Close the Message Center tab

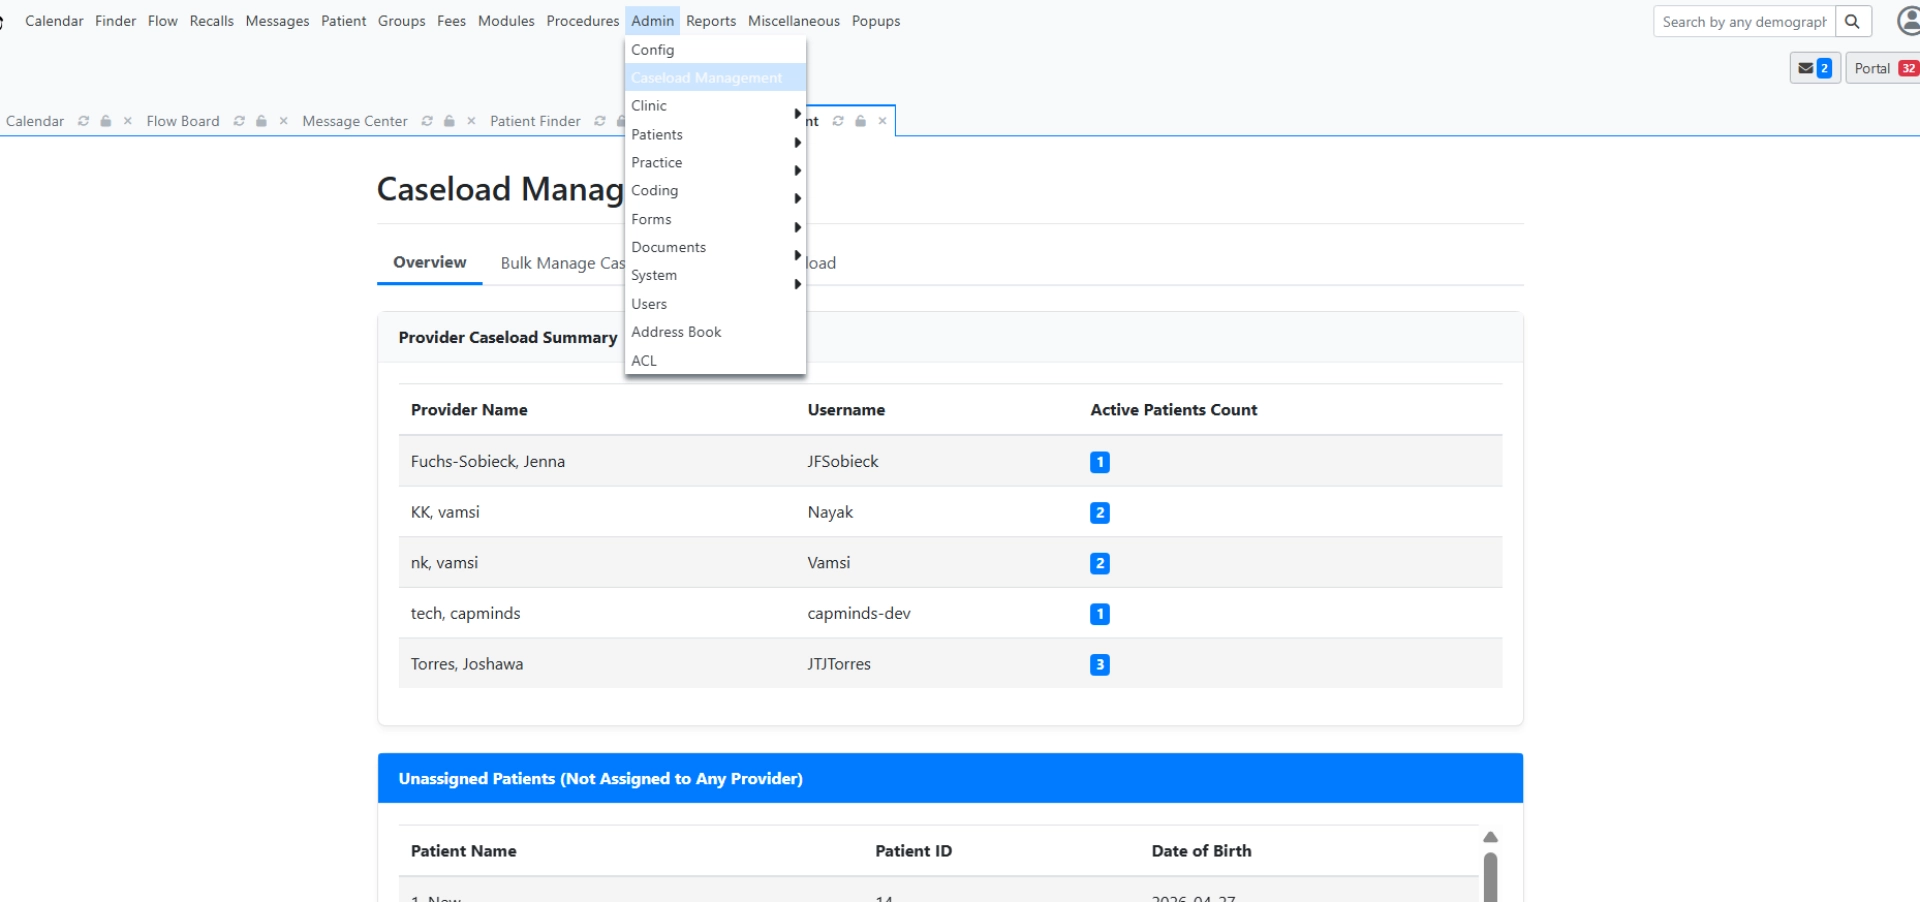[472, 121]
